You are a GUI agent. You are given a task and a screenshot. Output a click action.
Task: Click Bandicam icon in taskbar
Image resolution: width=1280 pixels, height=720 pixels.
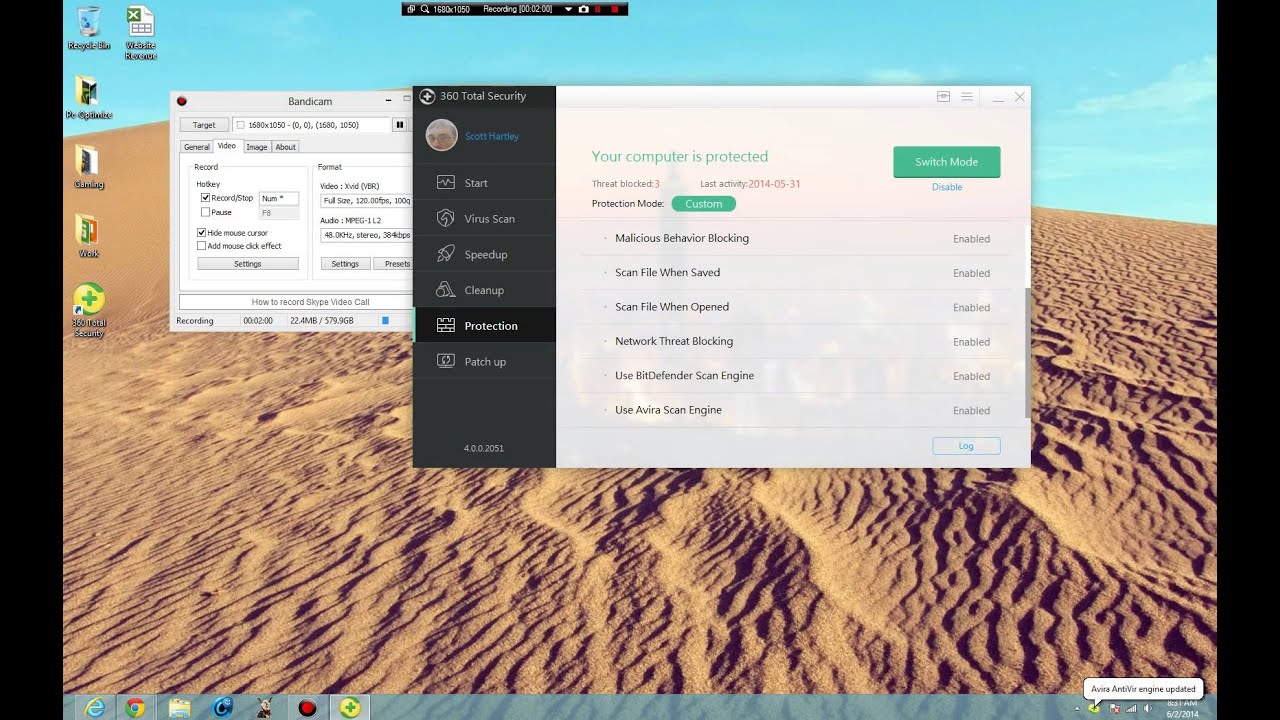(x=307, y=708)
